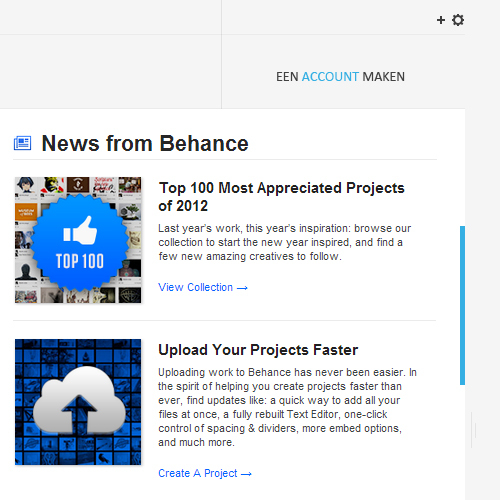This screenshot has width=500, height=500.
Task: Click the thumbs-up icon on the blue badge
Action: pos(80,230)
